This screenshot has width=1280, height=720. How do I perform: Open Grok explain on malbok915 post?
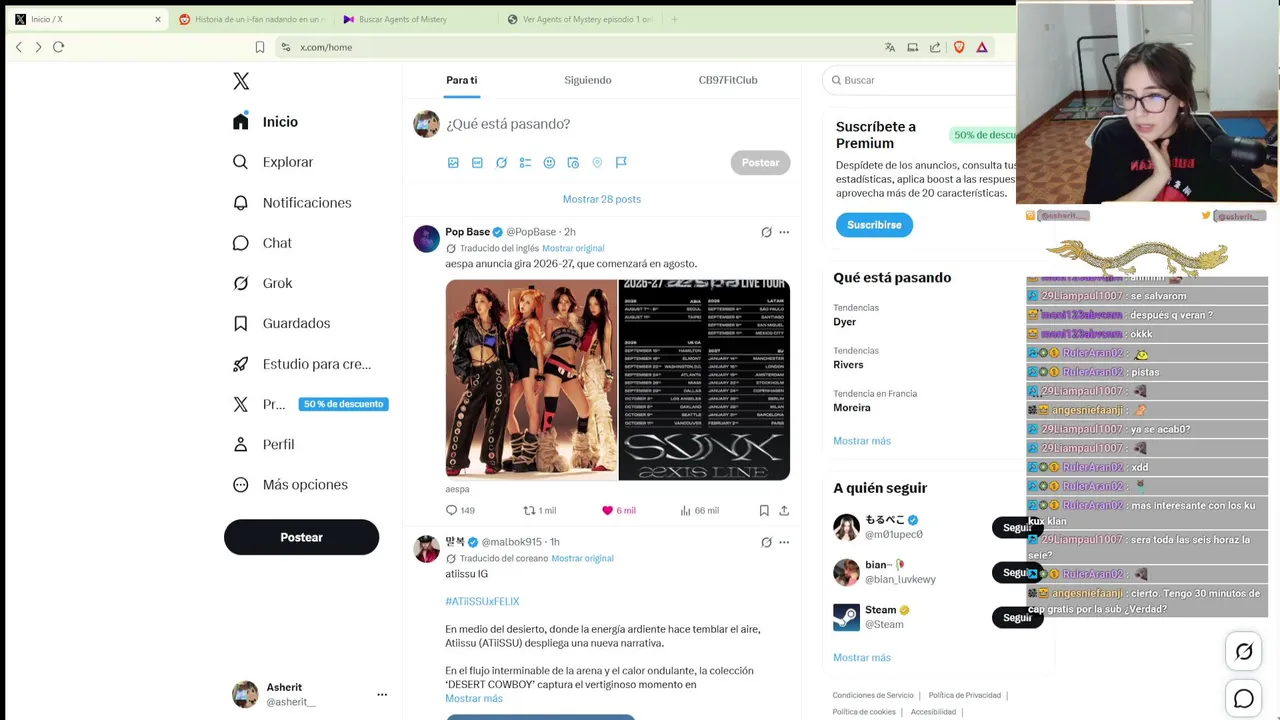(766, 542)
